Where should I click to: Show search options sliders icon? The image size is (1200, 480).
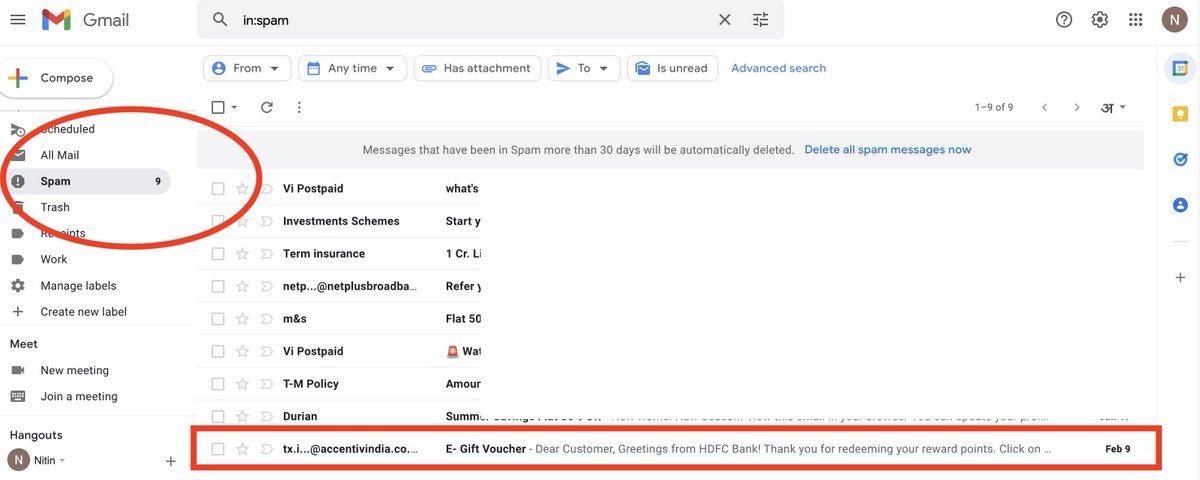tap(761, 20)
